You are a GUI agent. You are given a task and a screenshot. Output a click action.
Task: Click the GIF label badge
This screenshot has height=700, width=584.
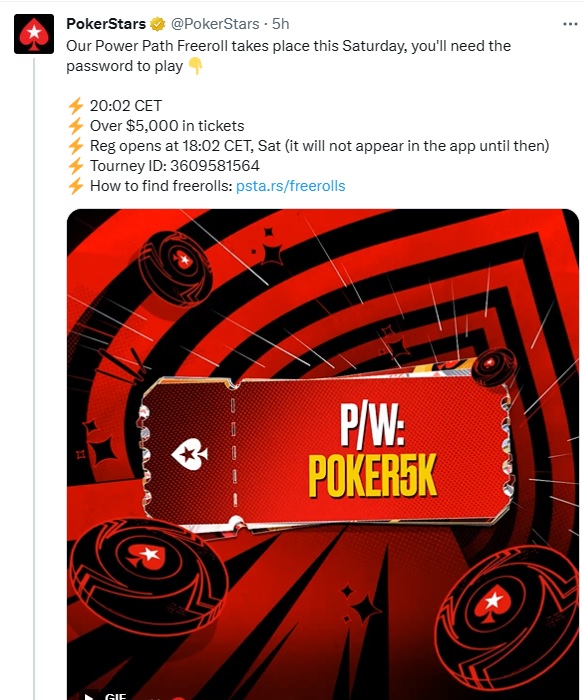115,696
